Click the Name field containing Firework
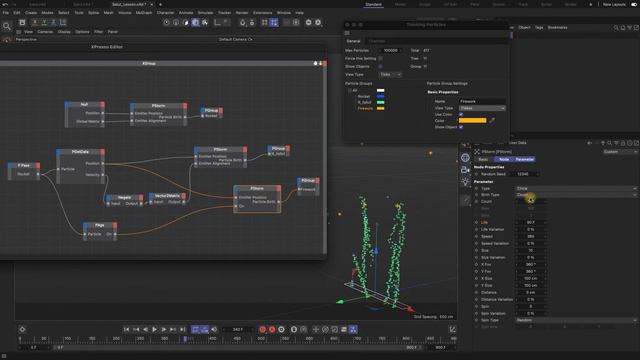The height and width of the screenshot is (360, 640). tap(482, 101)
